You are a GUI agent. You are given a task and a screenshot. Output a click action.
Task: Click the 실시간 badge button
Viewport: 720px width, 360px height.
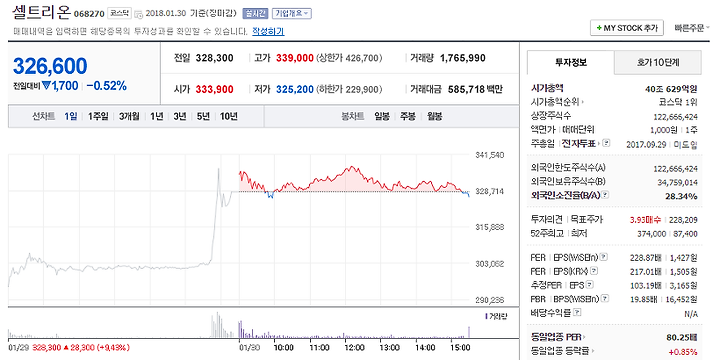click(x=255, y=14)
